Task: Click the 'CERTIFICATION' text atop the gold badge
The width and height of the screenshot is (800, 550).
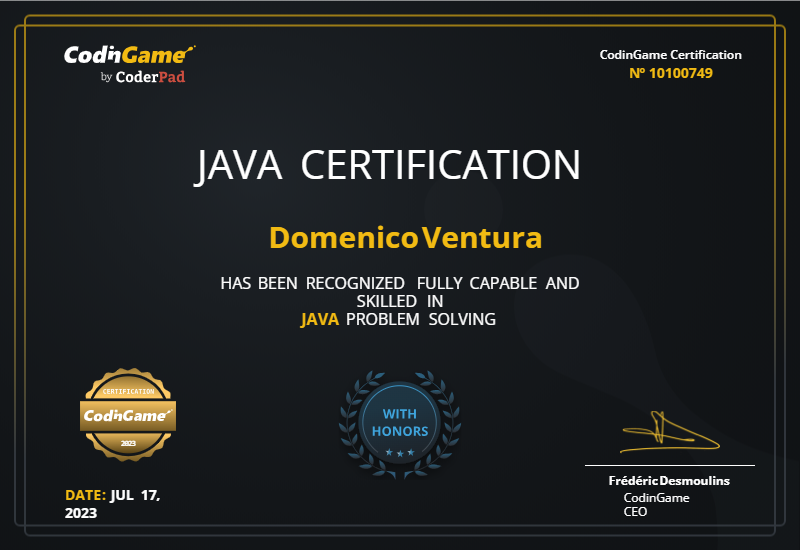Action: pos(127,391)
